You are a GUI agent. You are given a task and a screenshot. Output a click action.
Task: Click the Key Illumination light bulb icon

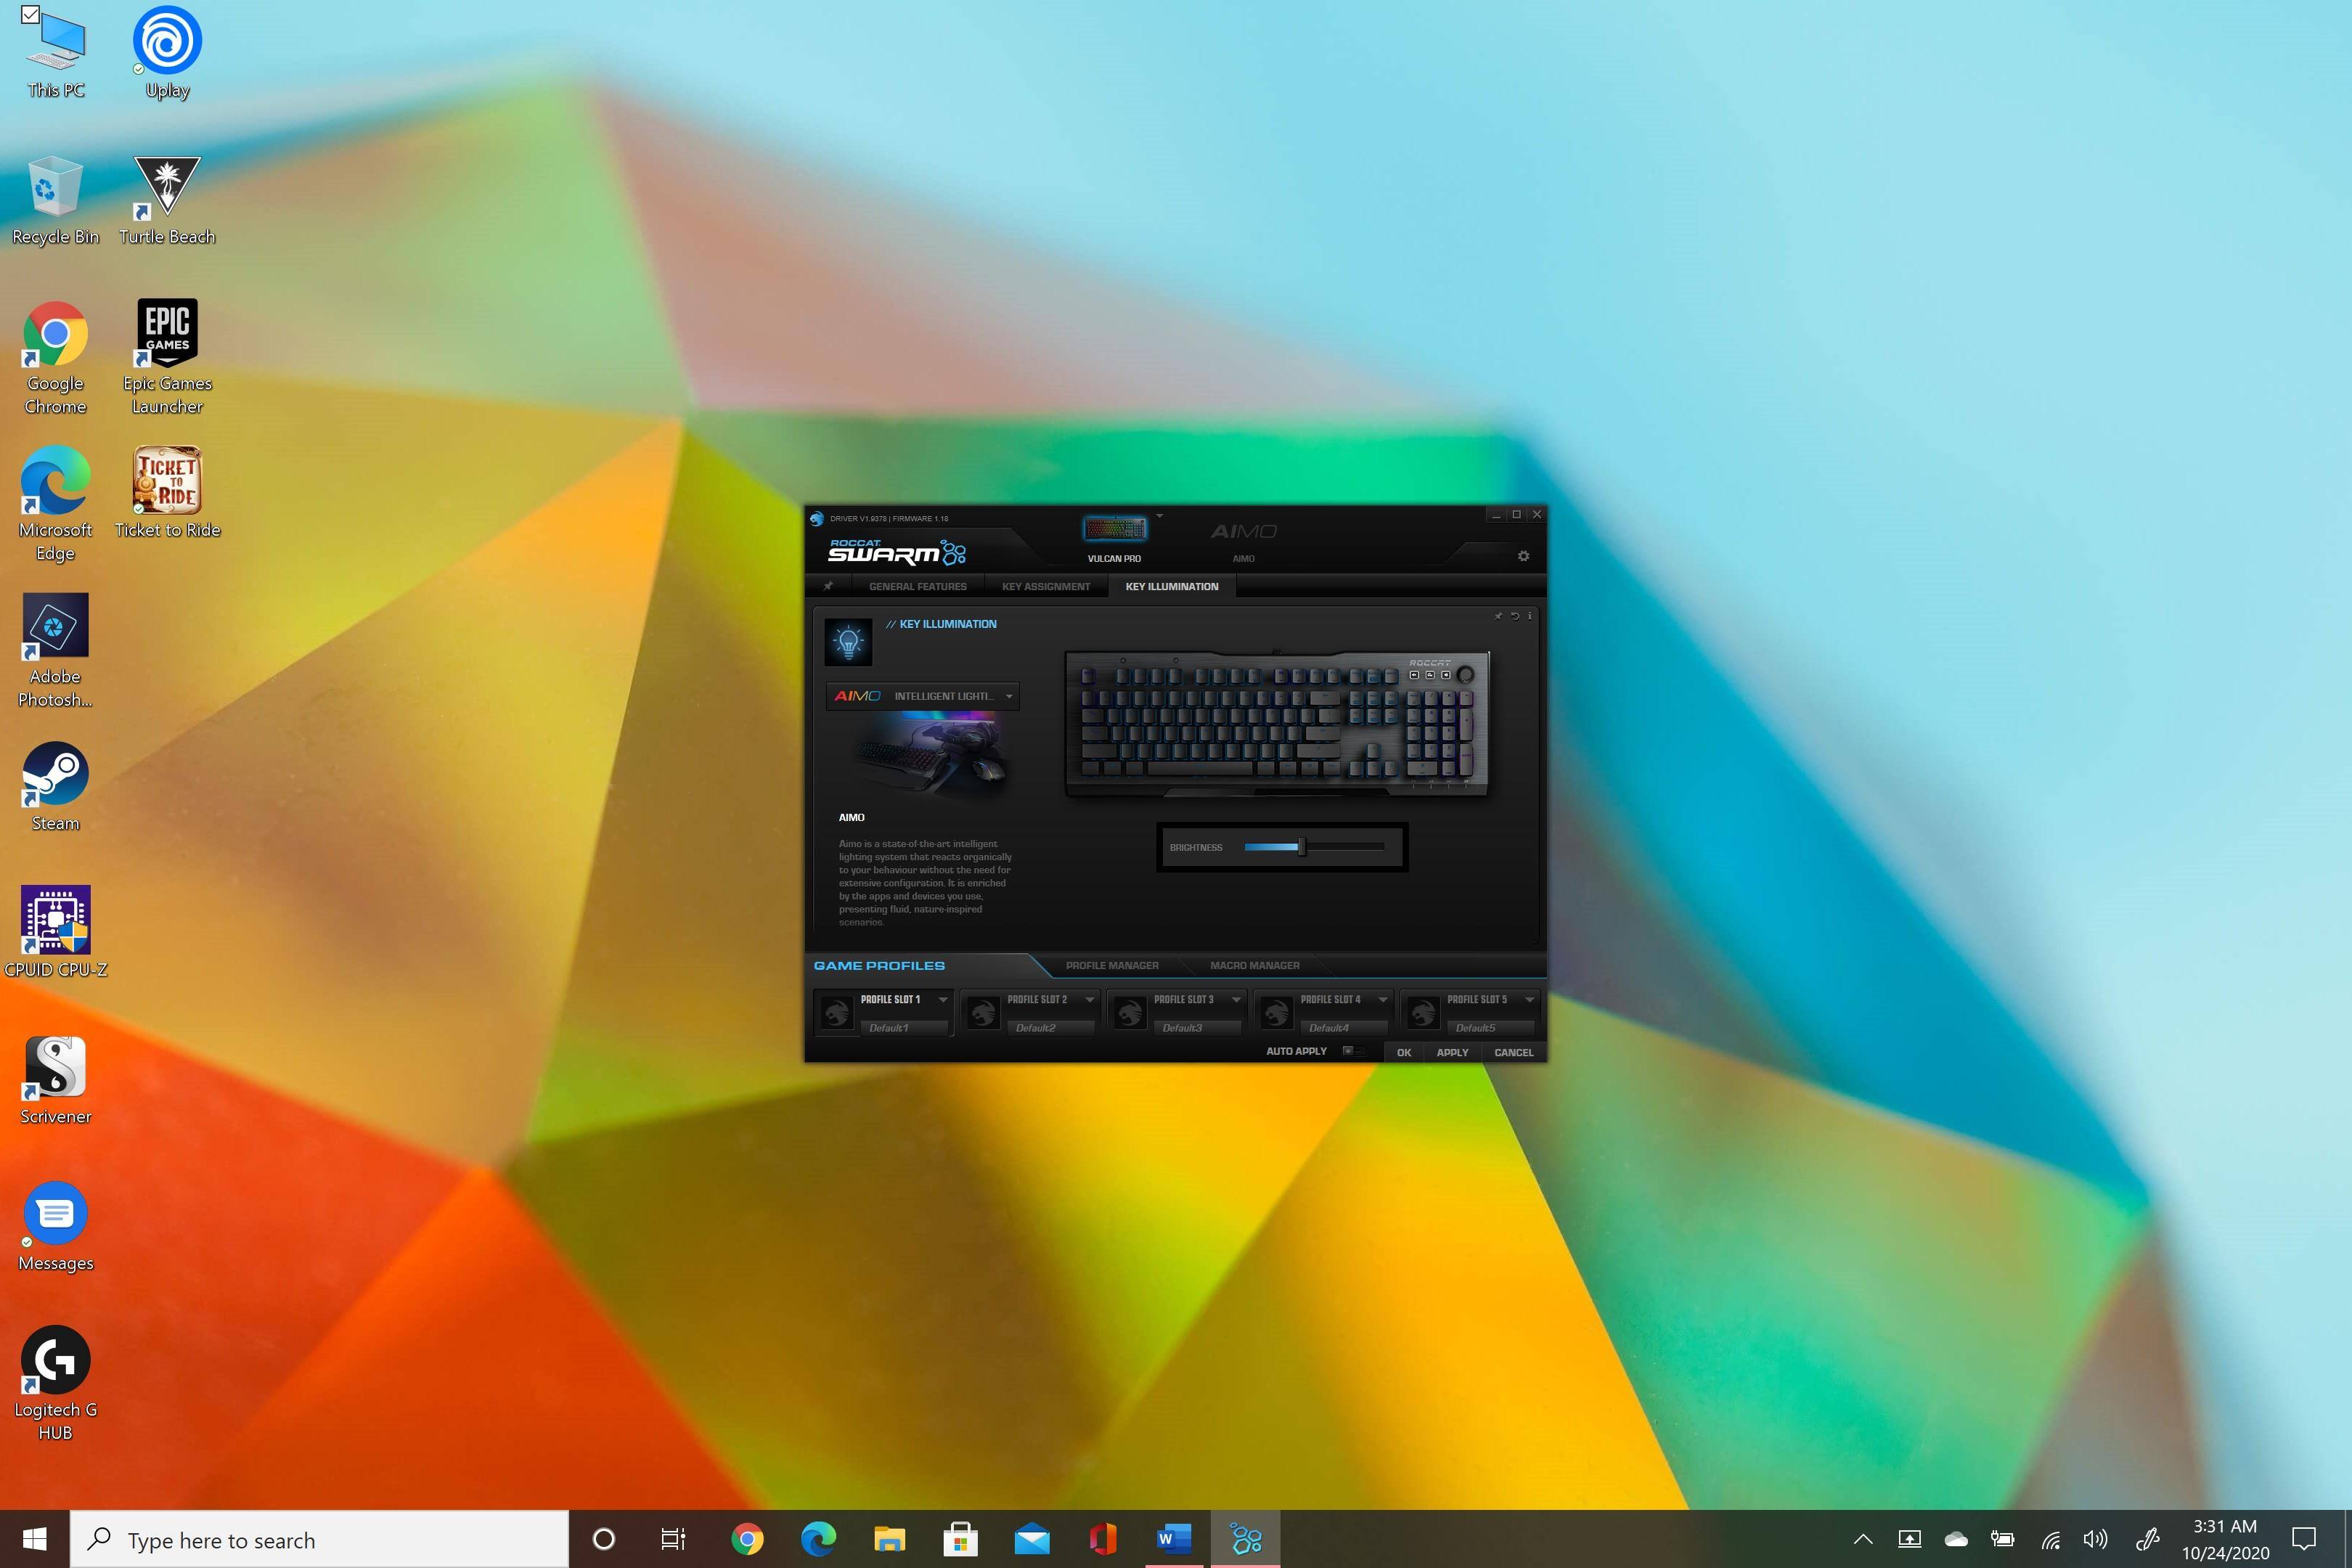coord(847,642)
